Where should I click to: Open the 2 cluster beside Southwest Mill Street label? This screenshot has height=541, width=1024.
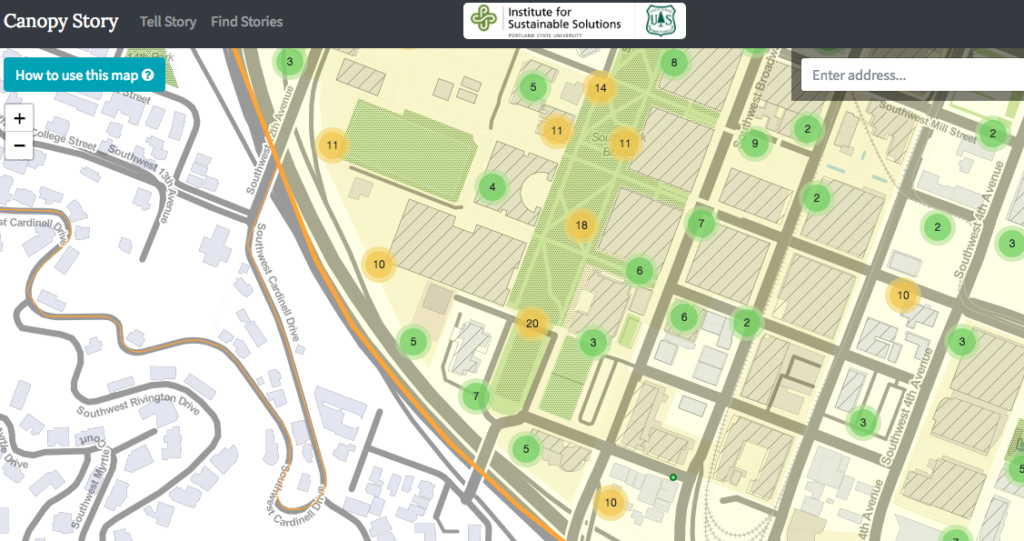[993, 134]
